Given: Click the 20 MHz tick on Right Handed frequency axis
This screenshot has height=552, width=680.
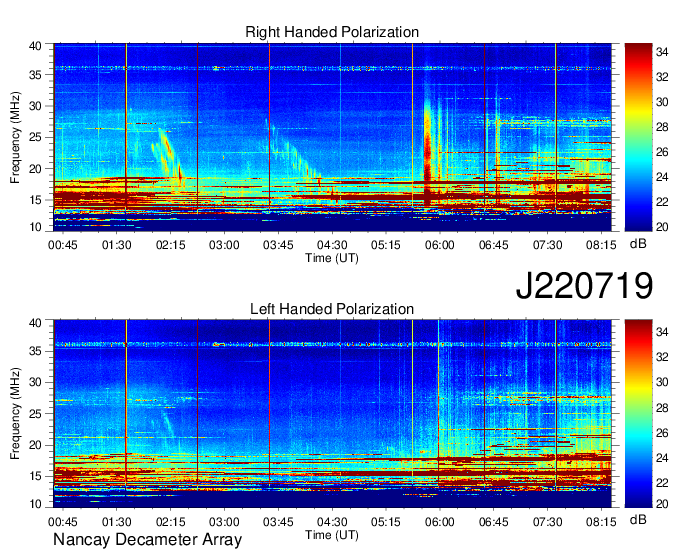Looking at the screenshot, I should [35, 169].
